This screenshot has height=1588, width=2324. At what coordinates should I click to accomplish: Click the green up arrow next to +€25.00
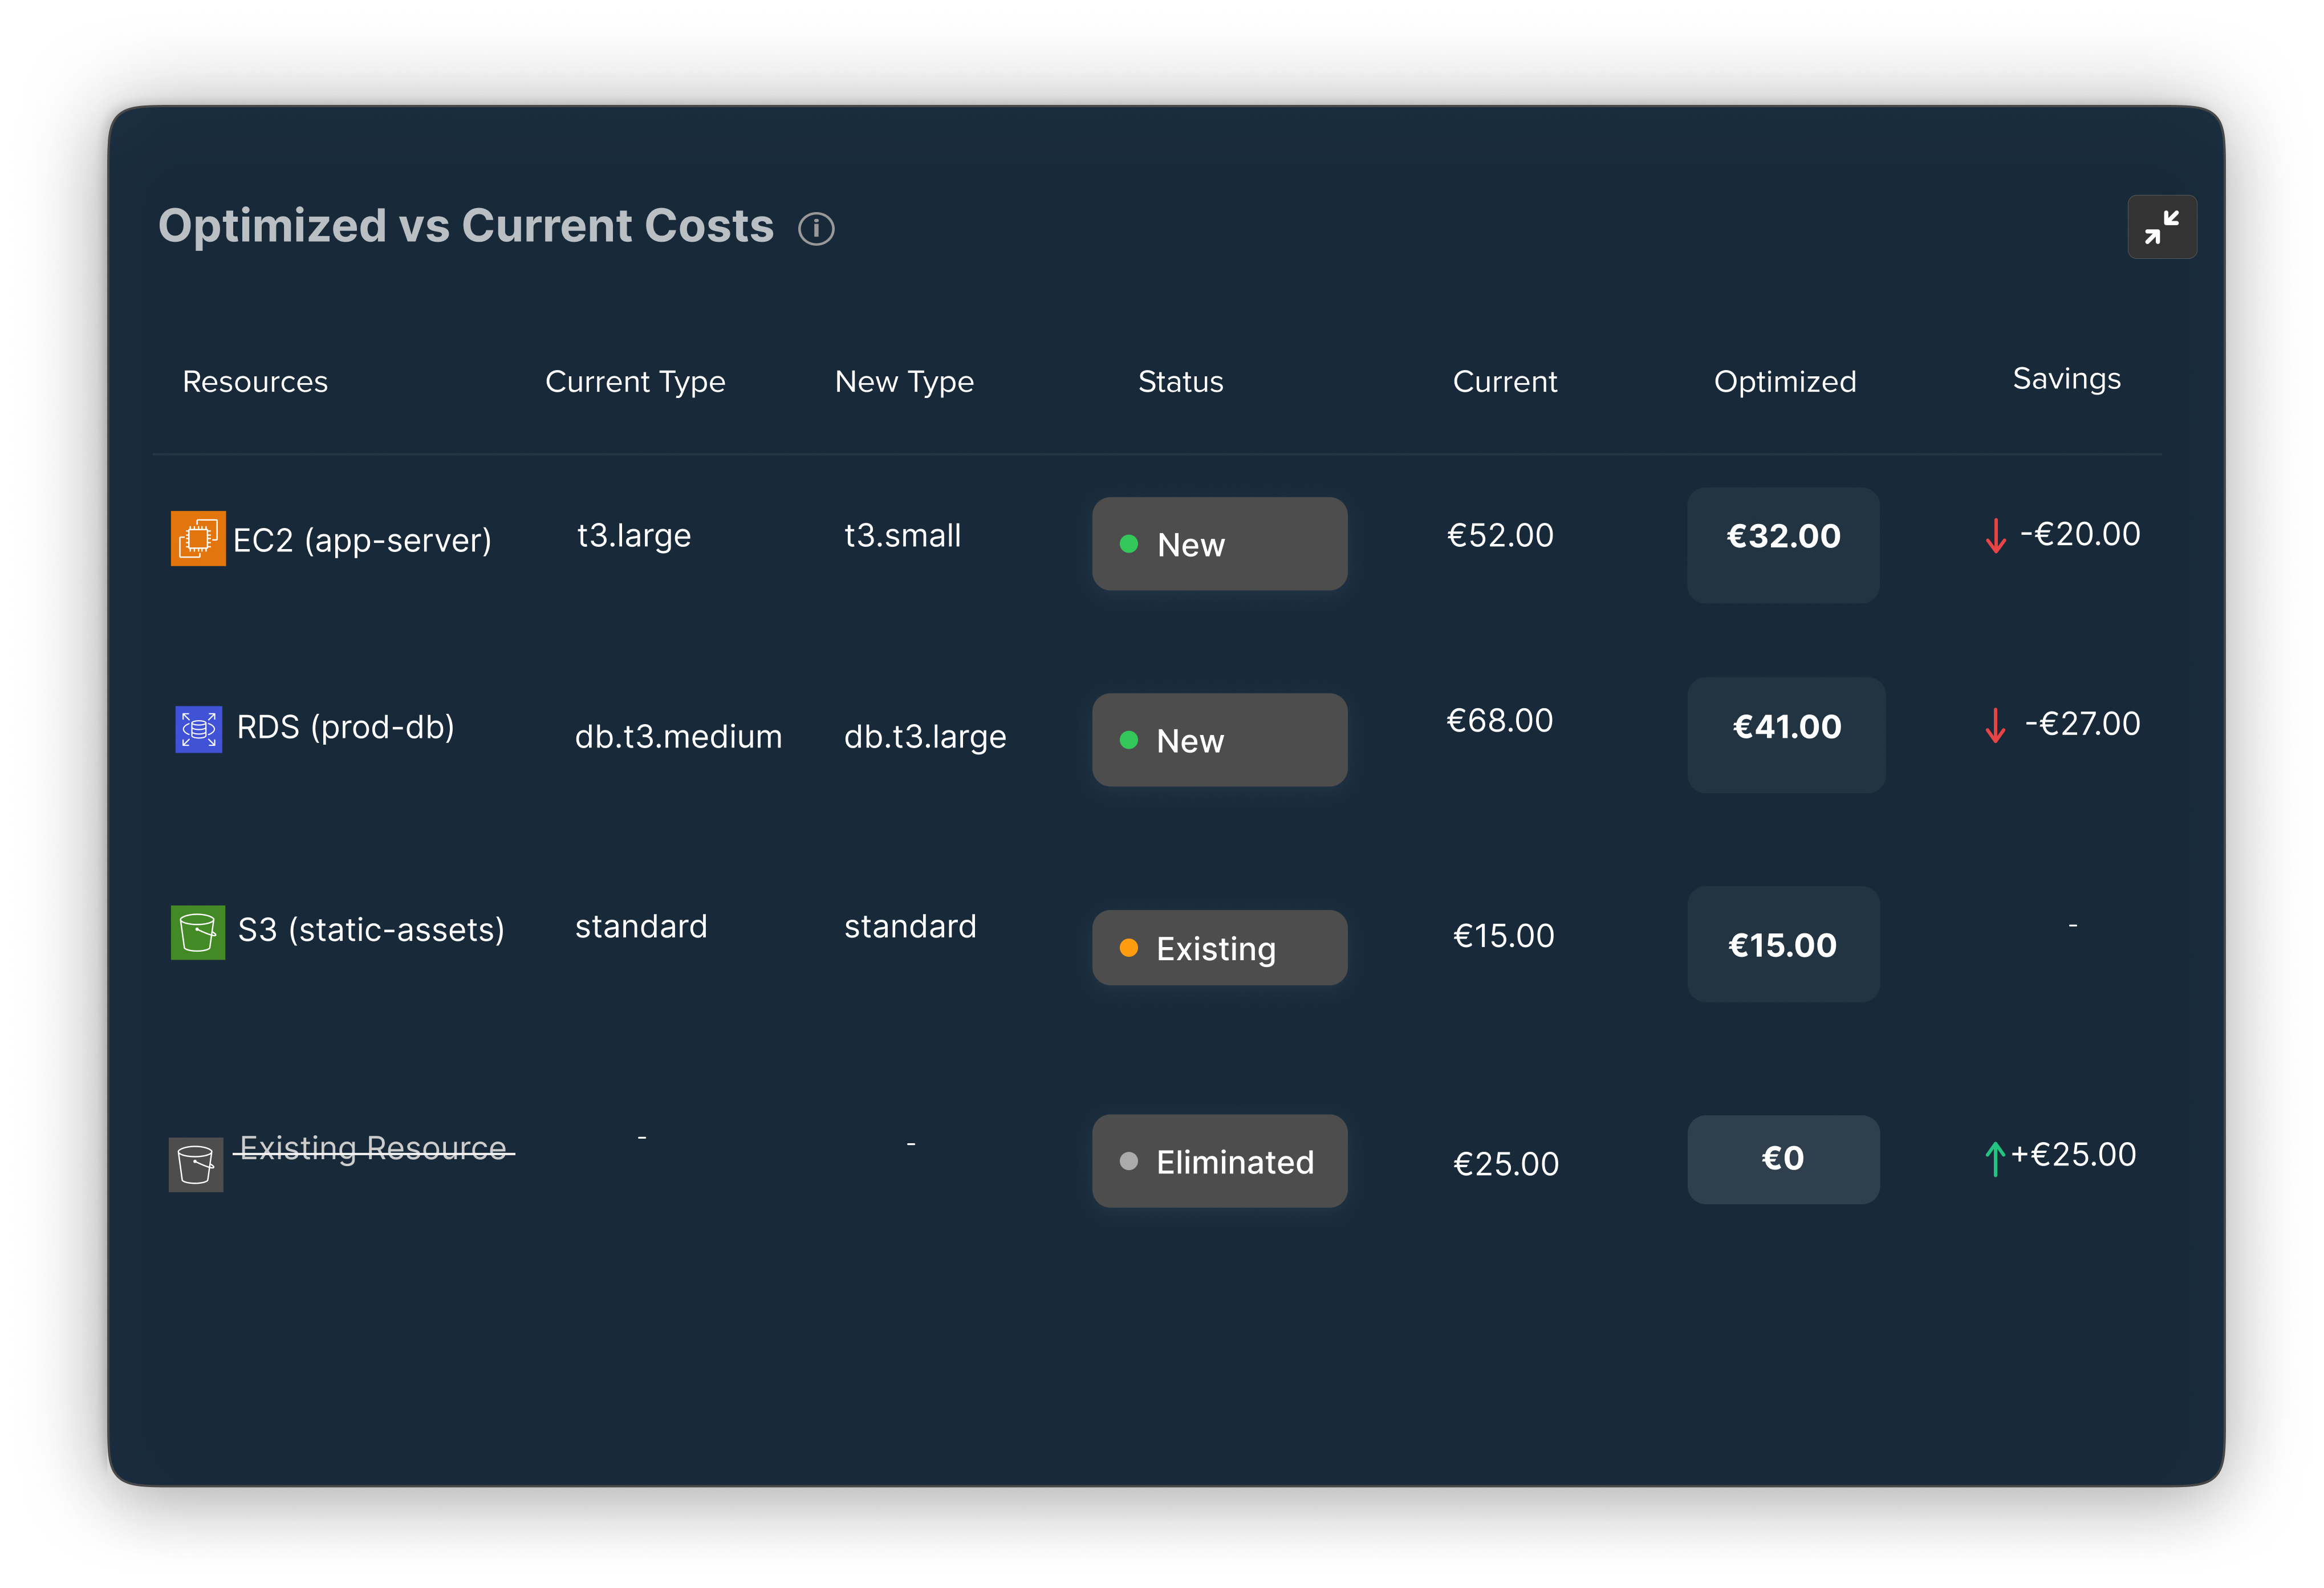click(x=1995, y=1158)
